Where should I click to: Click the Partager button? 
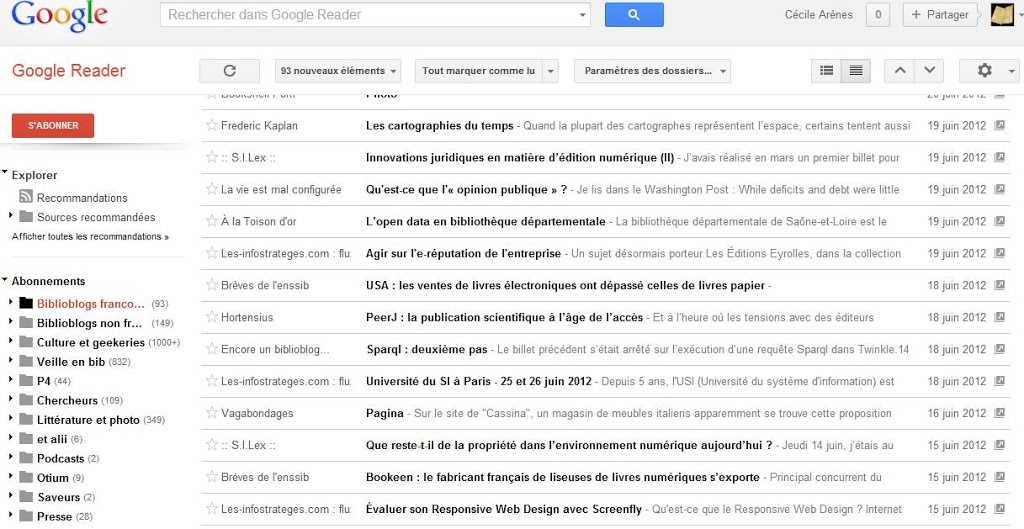(940, 14)
